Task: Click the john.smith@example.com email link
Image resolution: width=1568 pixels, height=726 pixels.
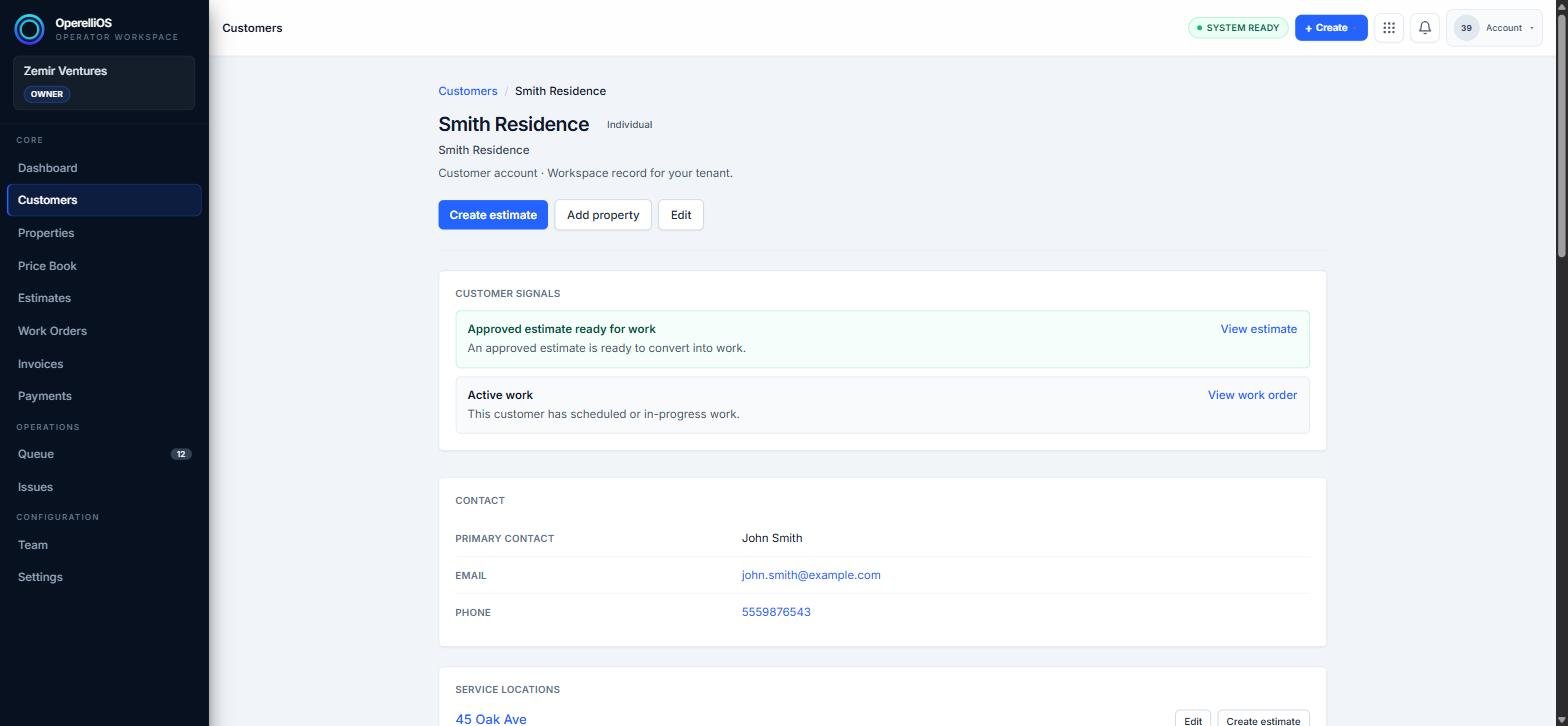Action: (811, 575)
